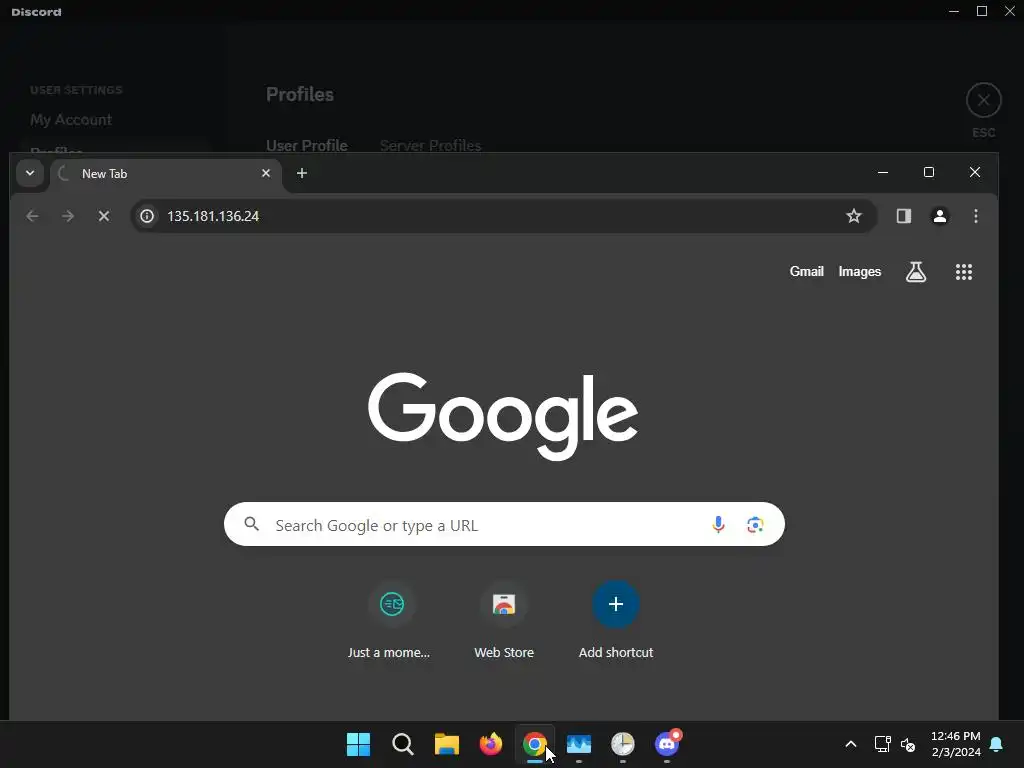This screenshot has width=1024, height=768.
Task: Close Discord settings with ESC button
Action: (984, 101)
